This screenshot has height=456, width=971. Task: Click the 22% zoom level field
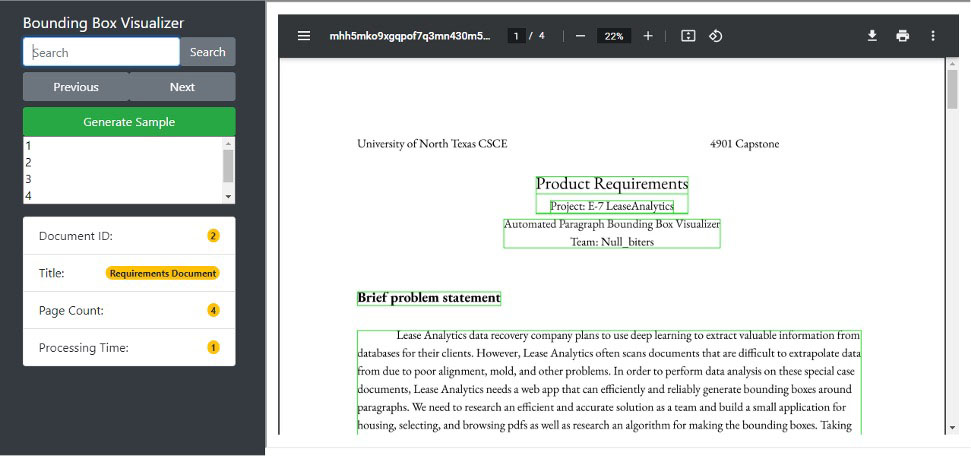(x=614, y=36)
